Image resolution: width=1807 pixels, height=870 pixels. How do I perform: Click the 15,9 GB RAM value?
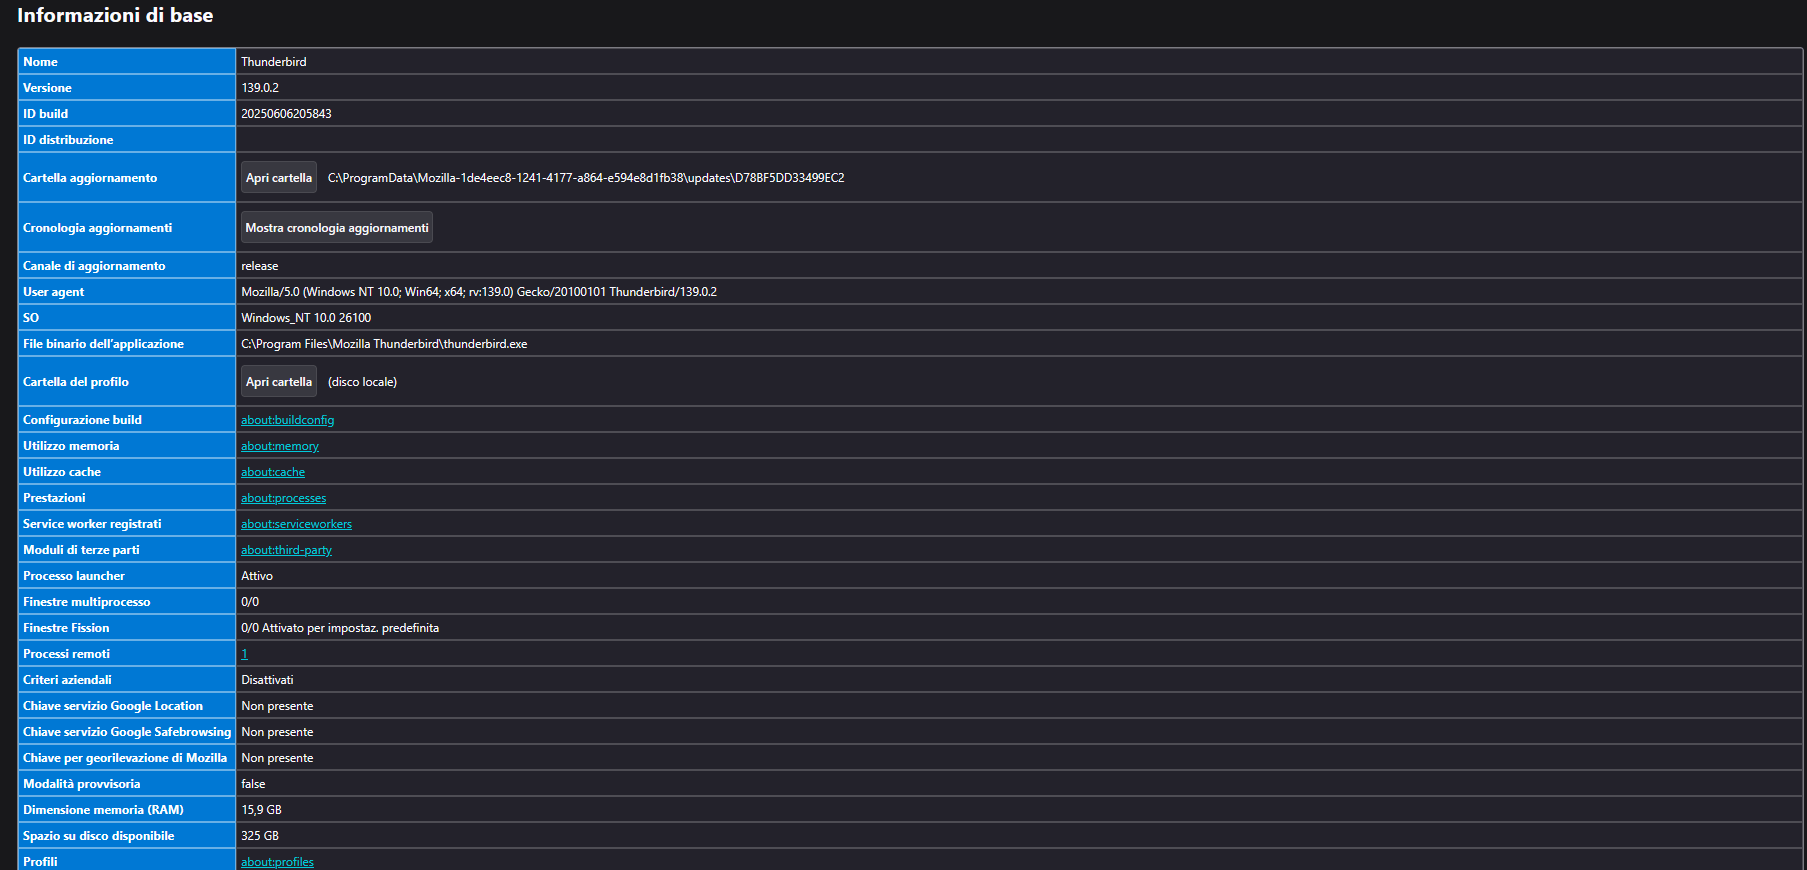(x=262, y=810)
